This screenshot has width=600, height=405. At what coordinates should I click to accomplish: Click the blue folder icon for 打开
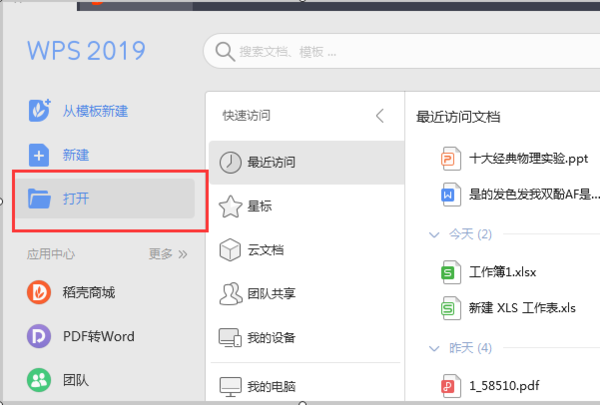39,198
